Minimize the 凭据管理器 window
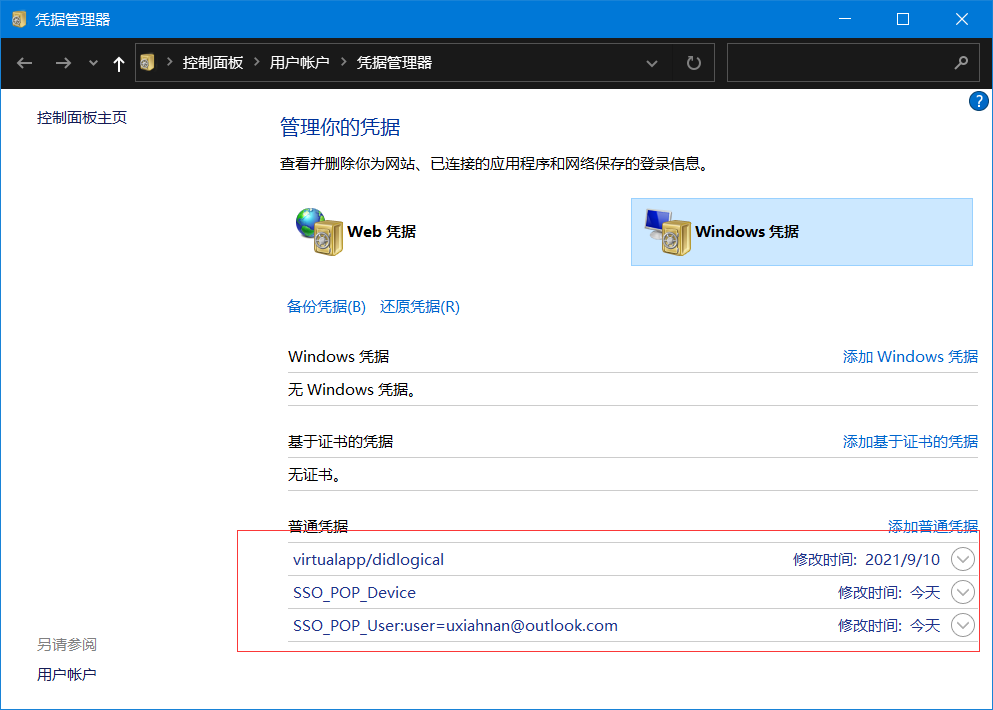 pyautogui.click(x=845, y=19)
